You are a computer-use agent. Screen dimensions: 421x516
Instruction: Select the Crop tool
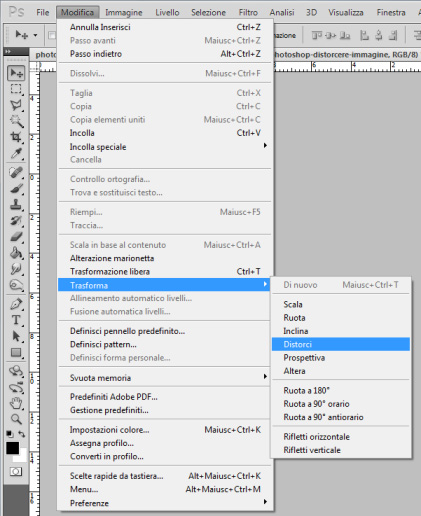pos(16,137)
